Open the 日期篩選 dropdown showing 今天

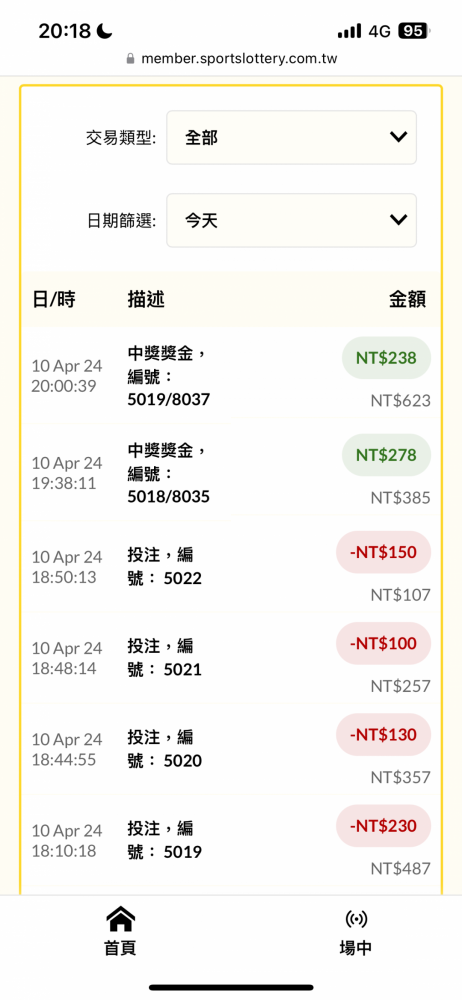tap(292, 220)
